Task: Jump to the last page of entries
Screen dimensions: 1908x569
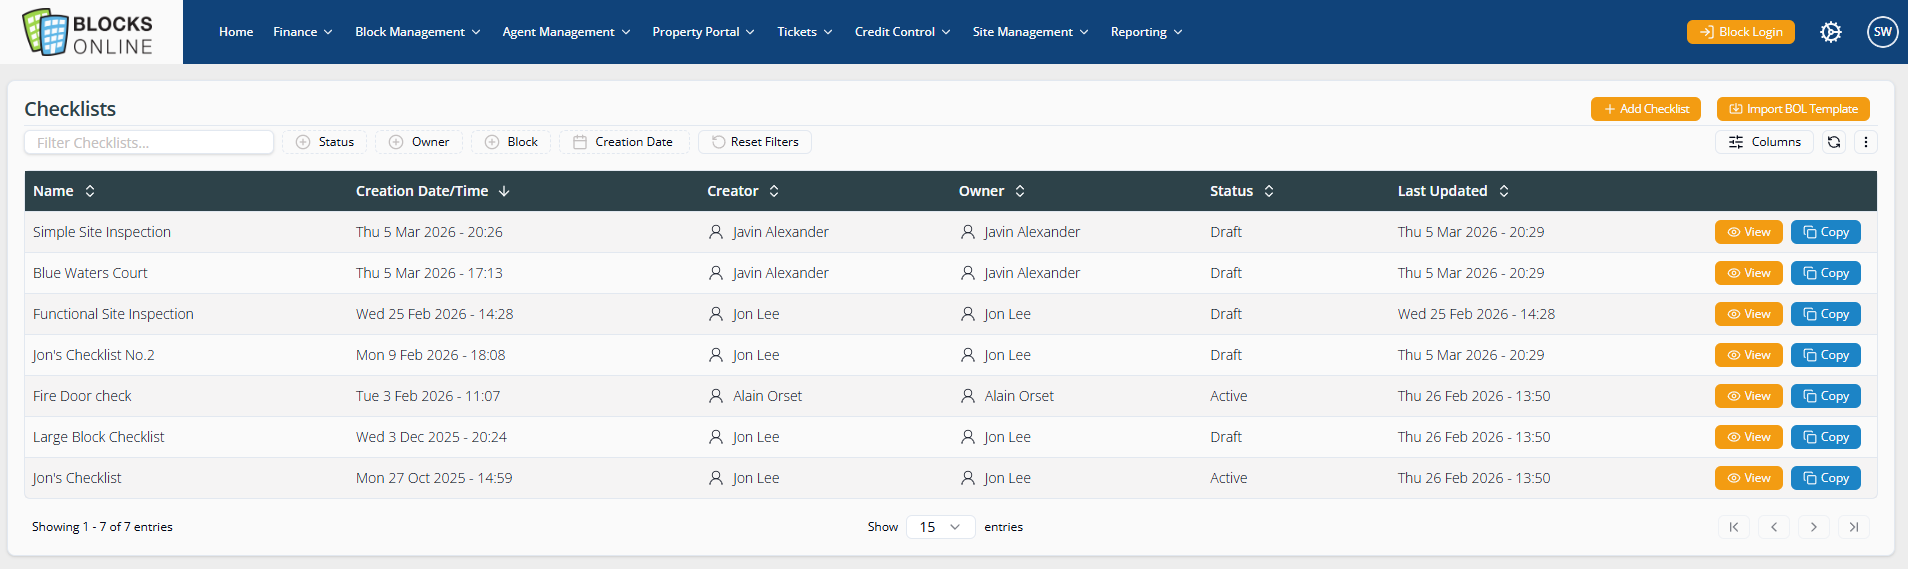Action: [1853, 527]
